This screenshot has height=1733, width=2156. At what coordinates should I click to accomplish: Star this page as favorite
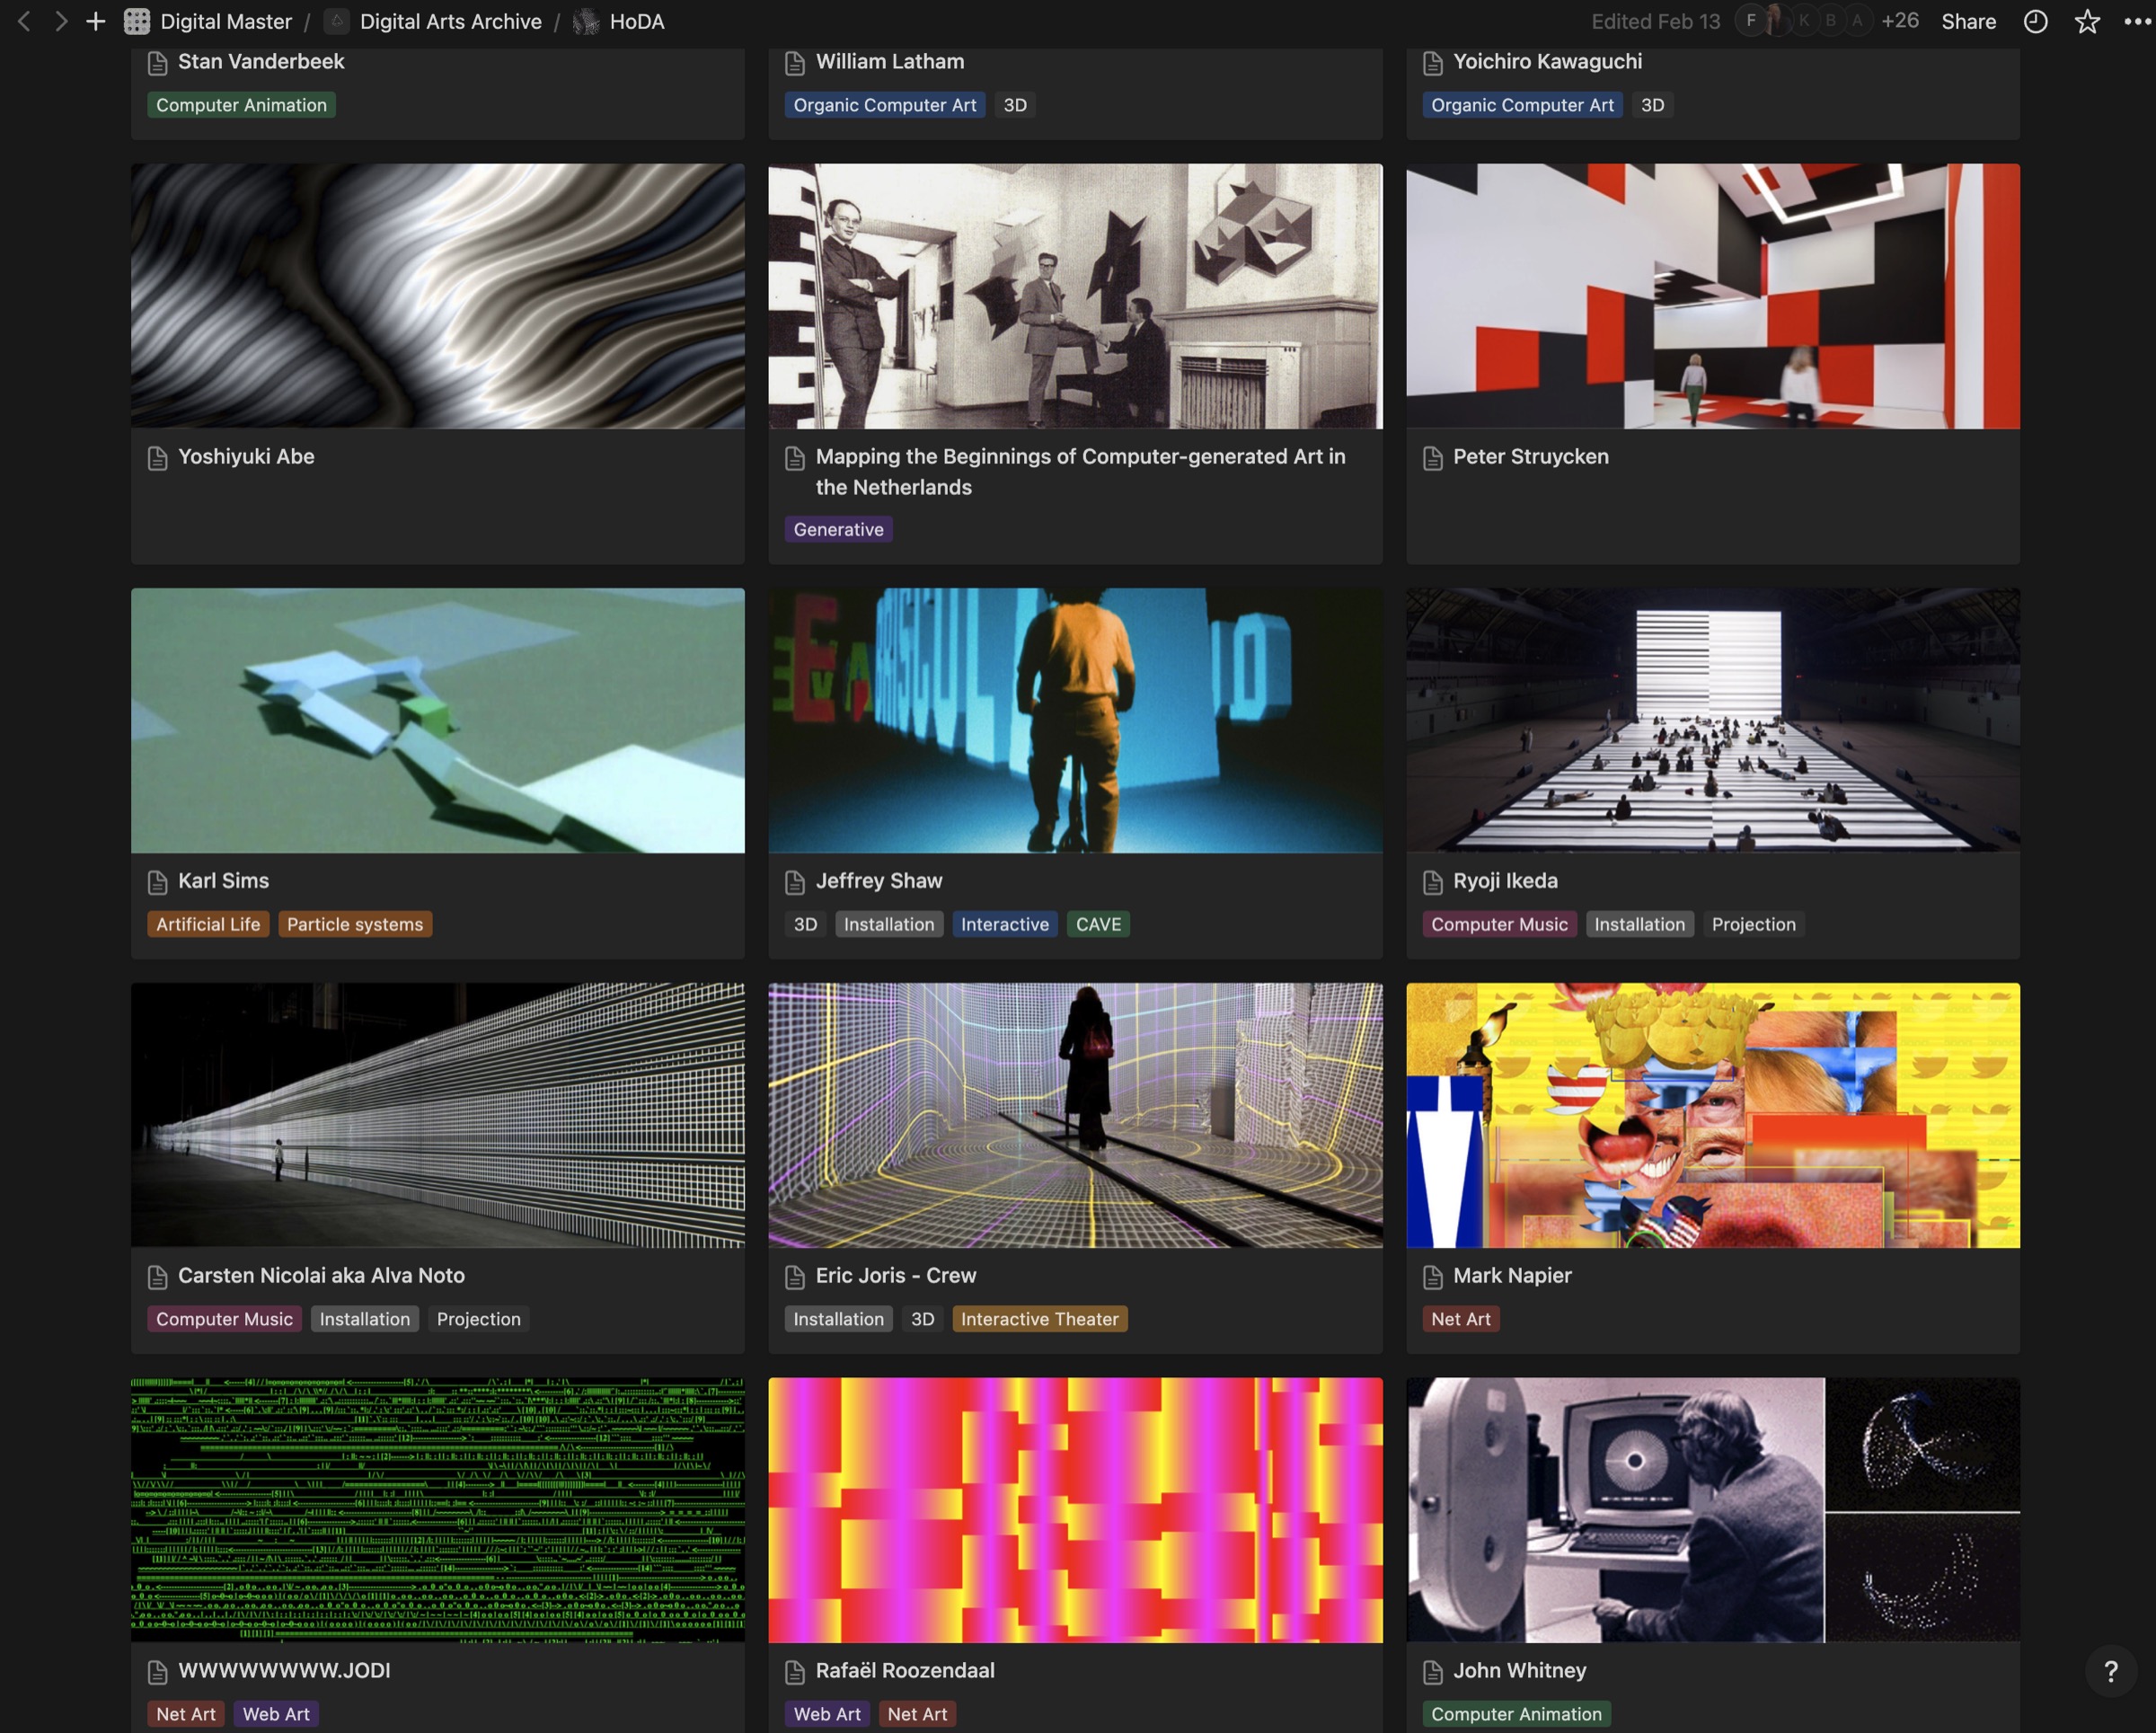[2087, 21]
